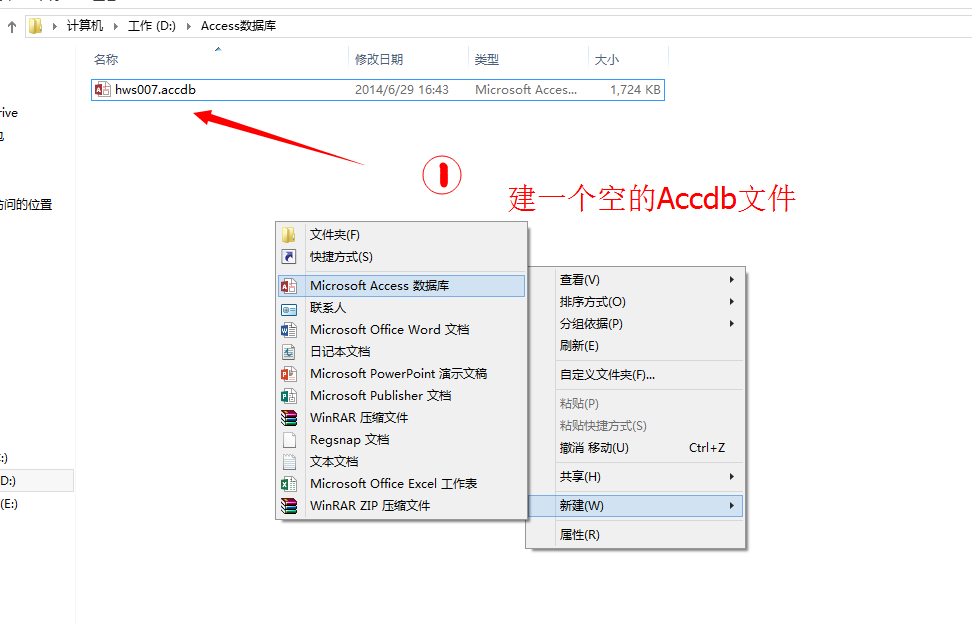Screen dimensions: 972x625
Task: Click the folder icon in the address bar
Action: (x=36, y=25)
